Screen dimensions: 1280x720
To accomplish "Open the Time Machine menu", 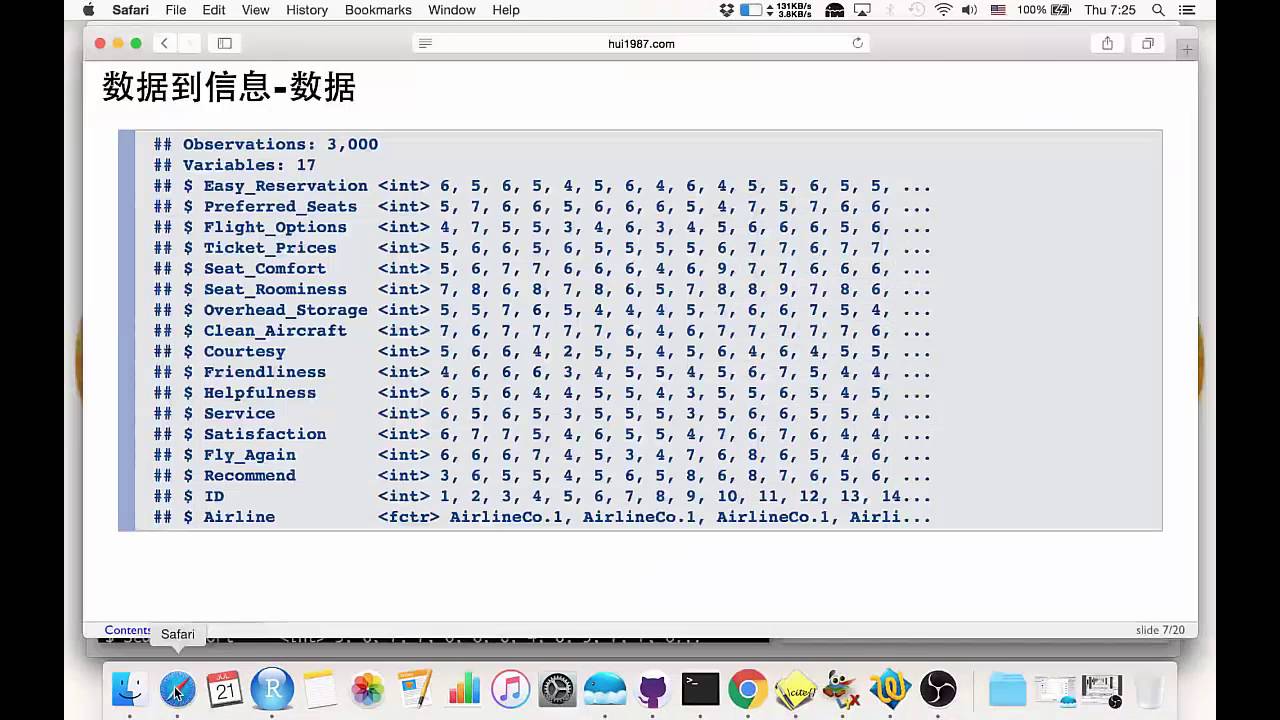I will [916, 10].
